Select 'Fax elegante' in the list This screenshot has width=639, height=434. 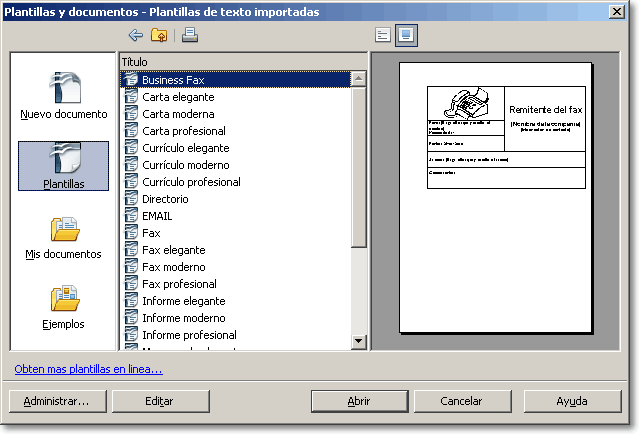174,250
